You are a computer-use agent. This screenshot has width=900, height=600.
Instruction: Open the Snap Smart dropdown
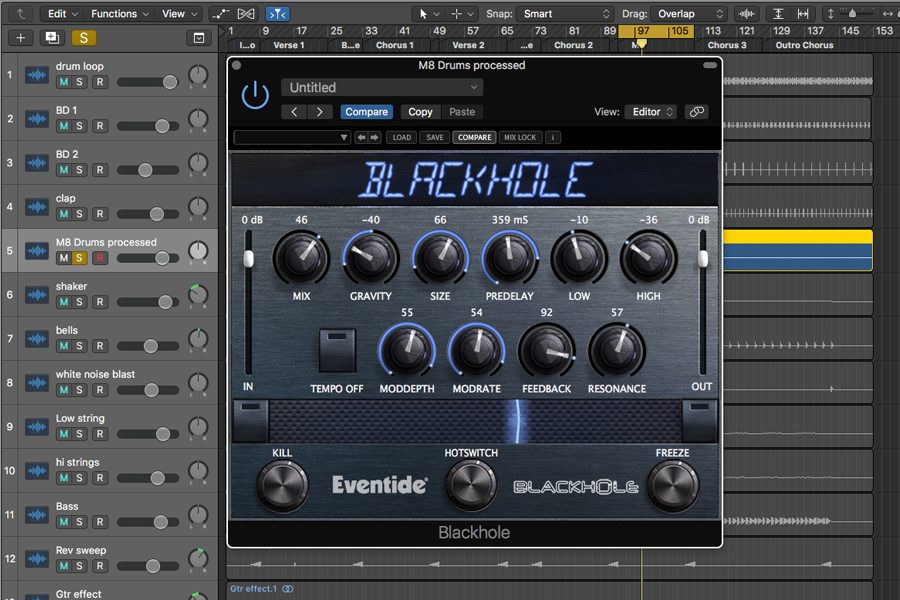tap(563, 14)
